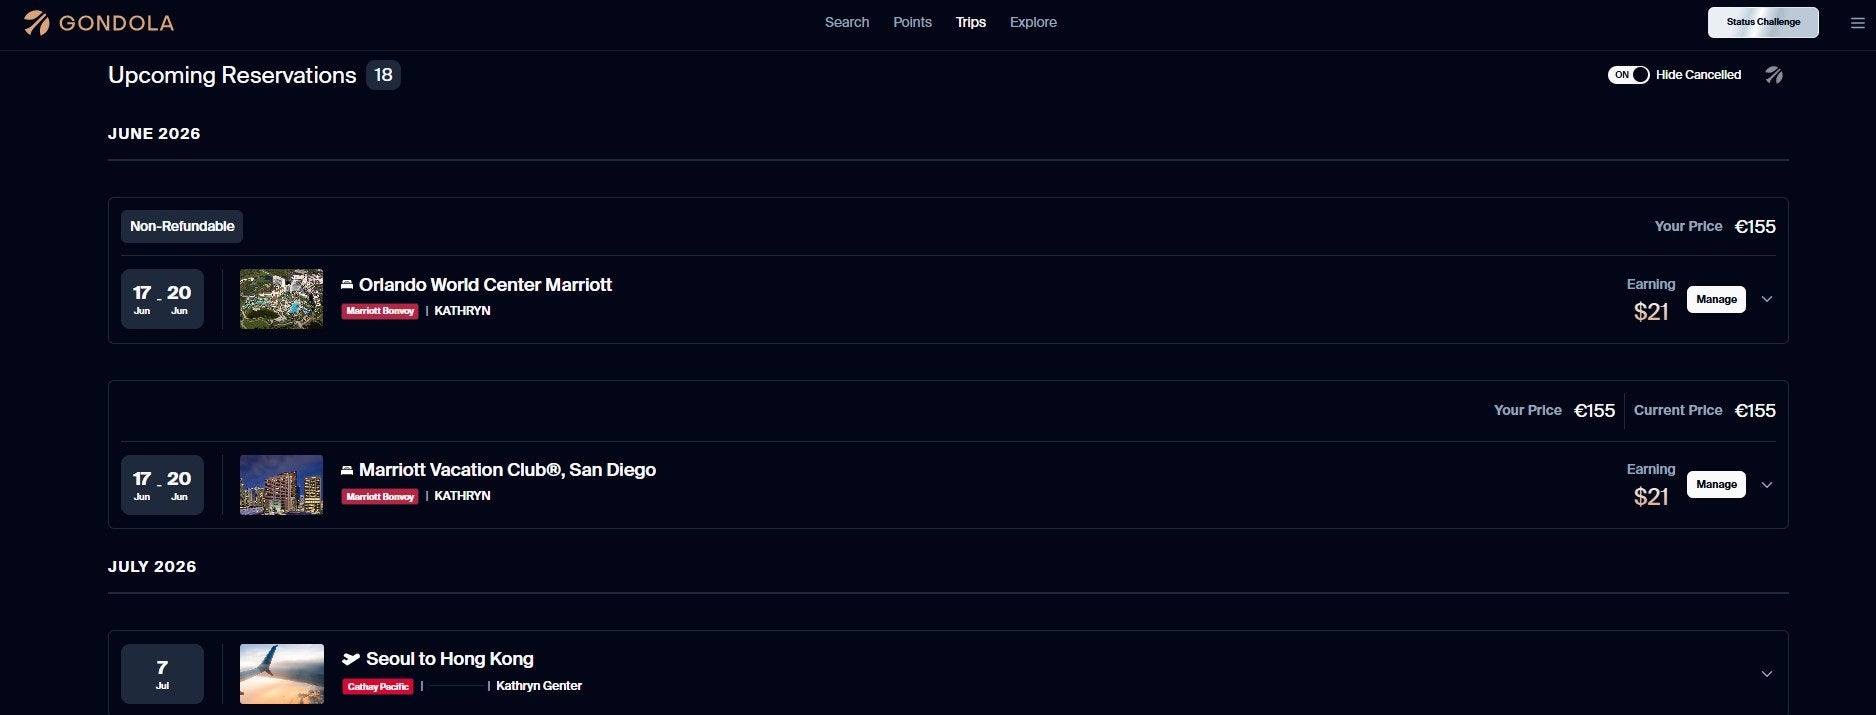This screenshot has height=715, width=1876.
Task: Click the Kathryn Genter passenger name
Action: [539, 686]
